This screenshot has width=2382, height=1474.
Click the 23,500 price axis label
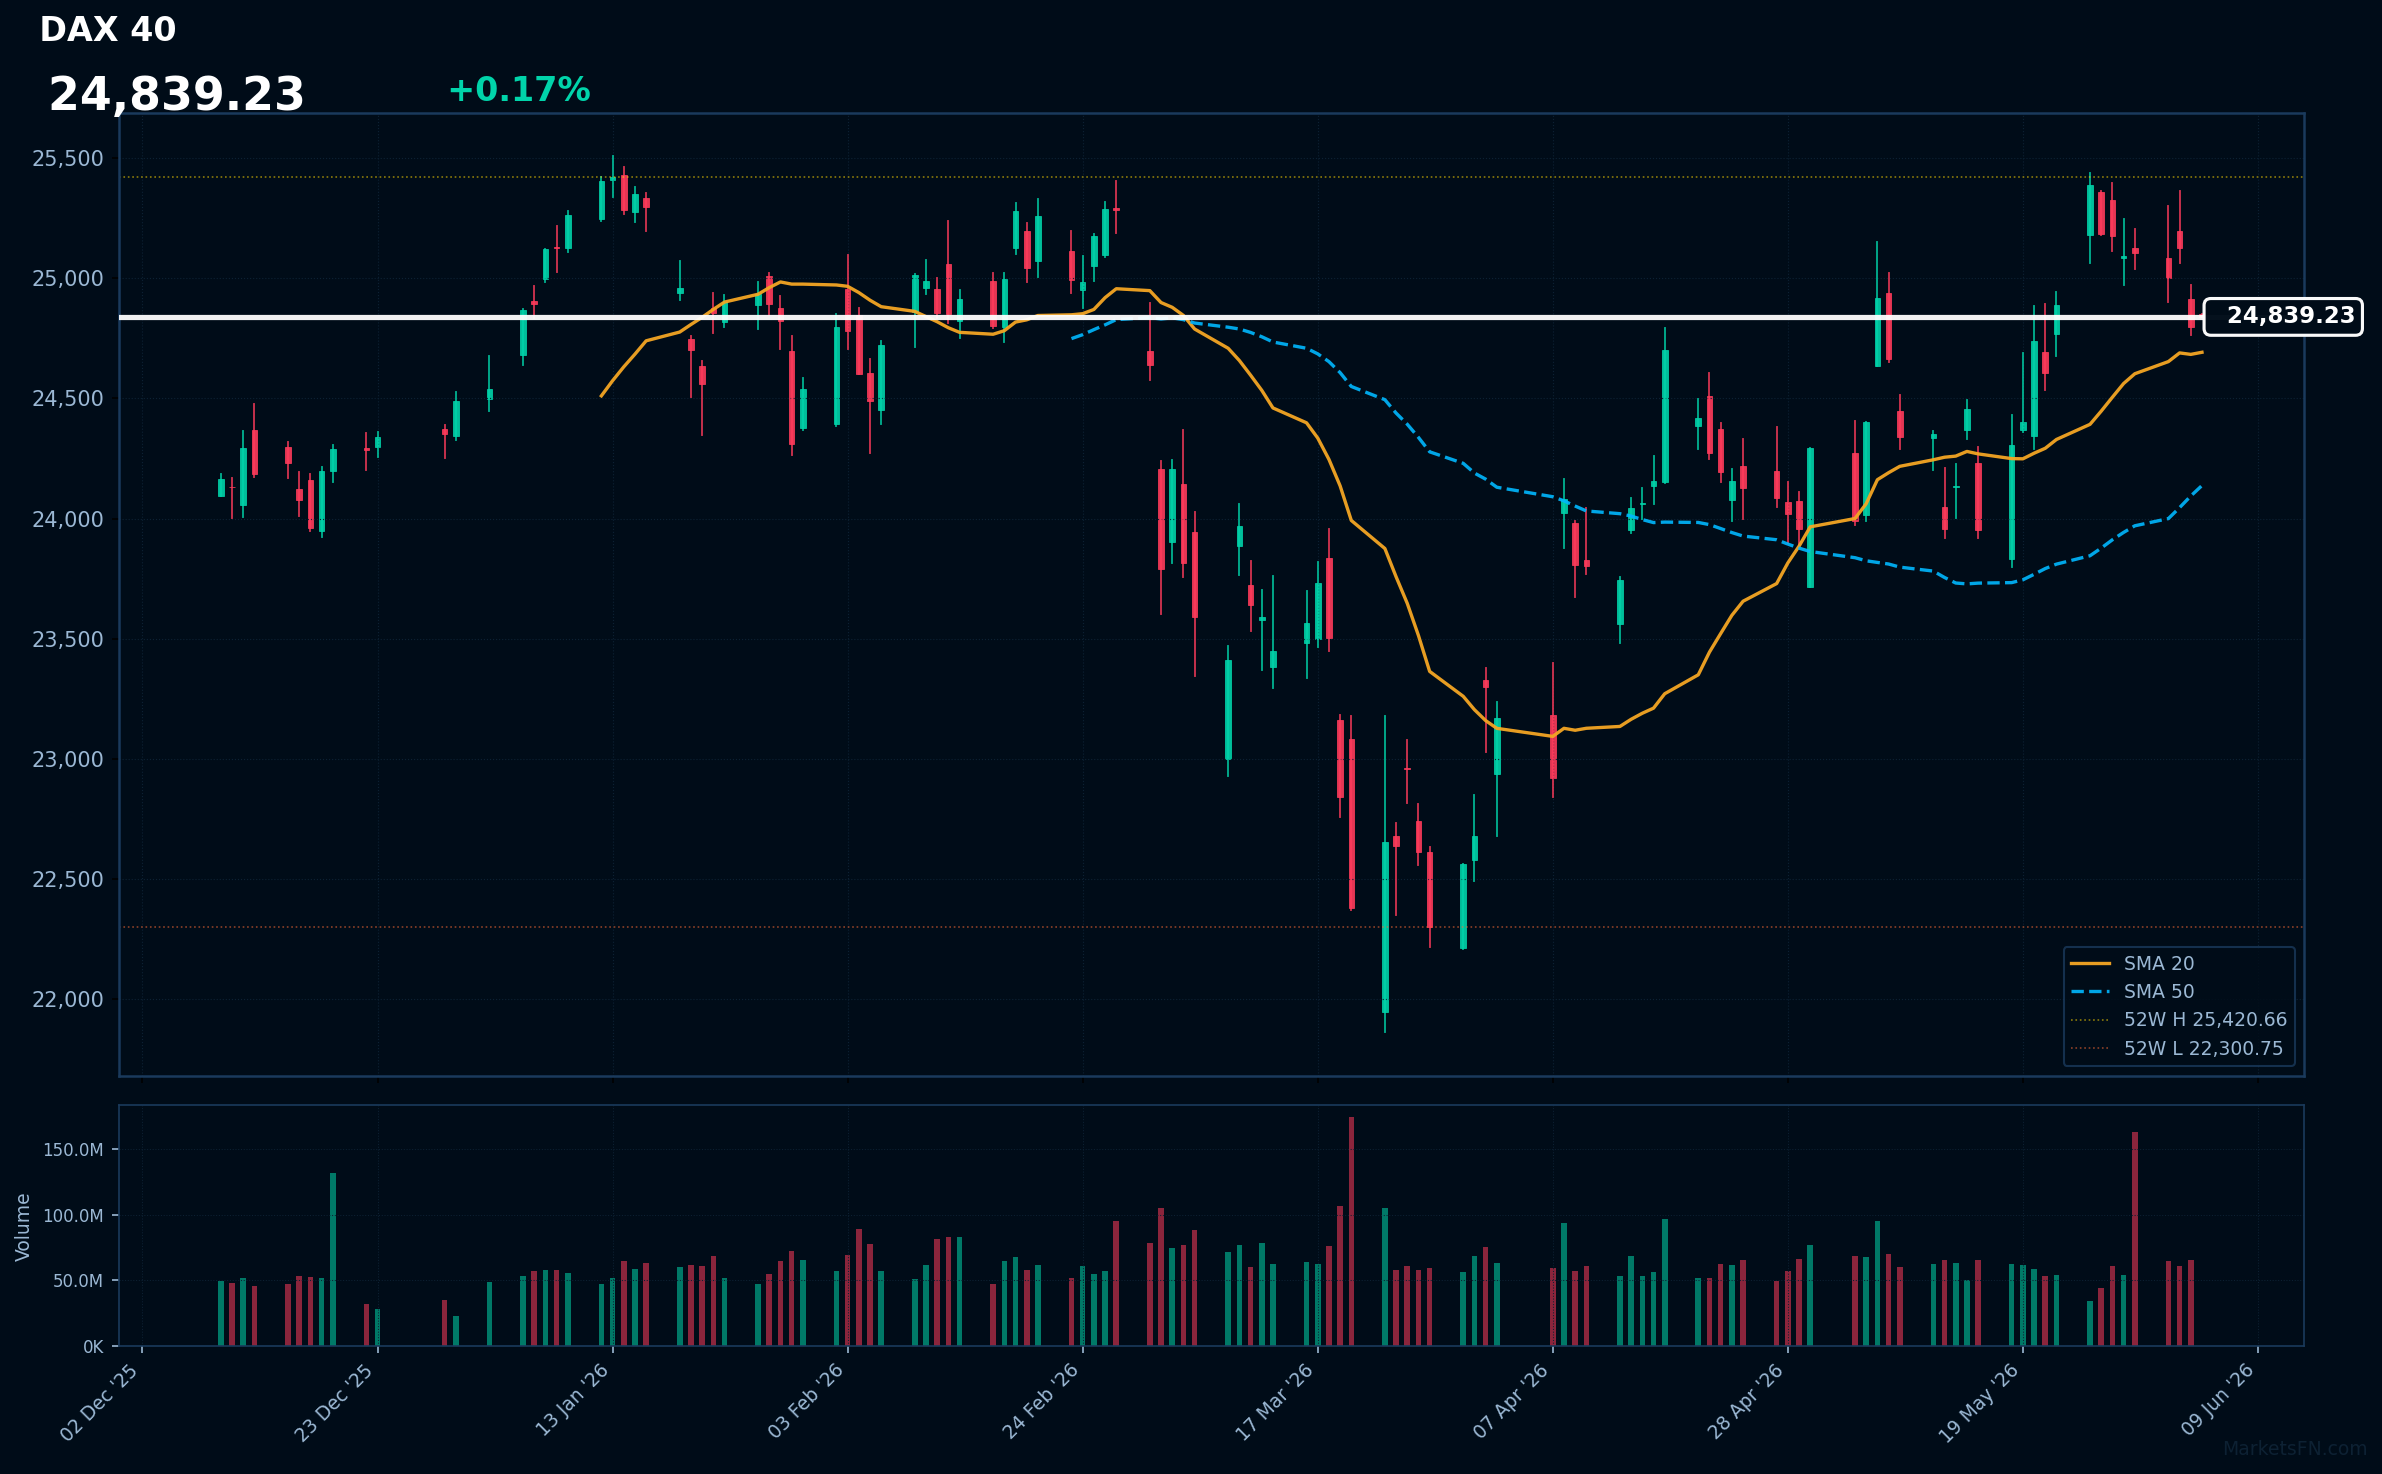(68, 639)
